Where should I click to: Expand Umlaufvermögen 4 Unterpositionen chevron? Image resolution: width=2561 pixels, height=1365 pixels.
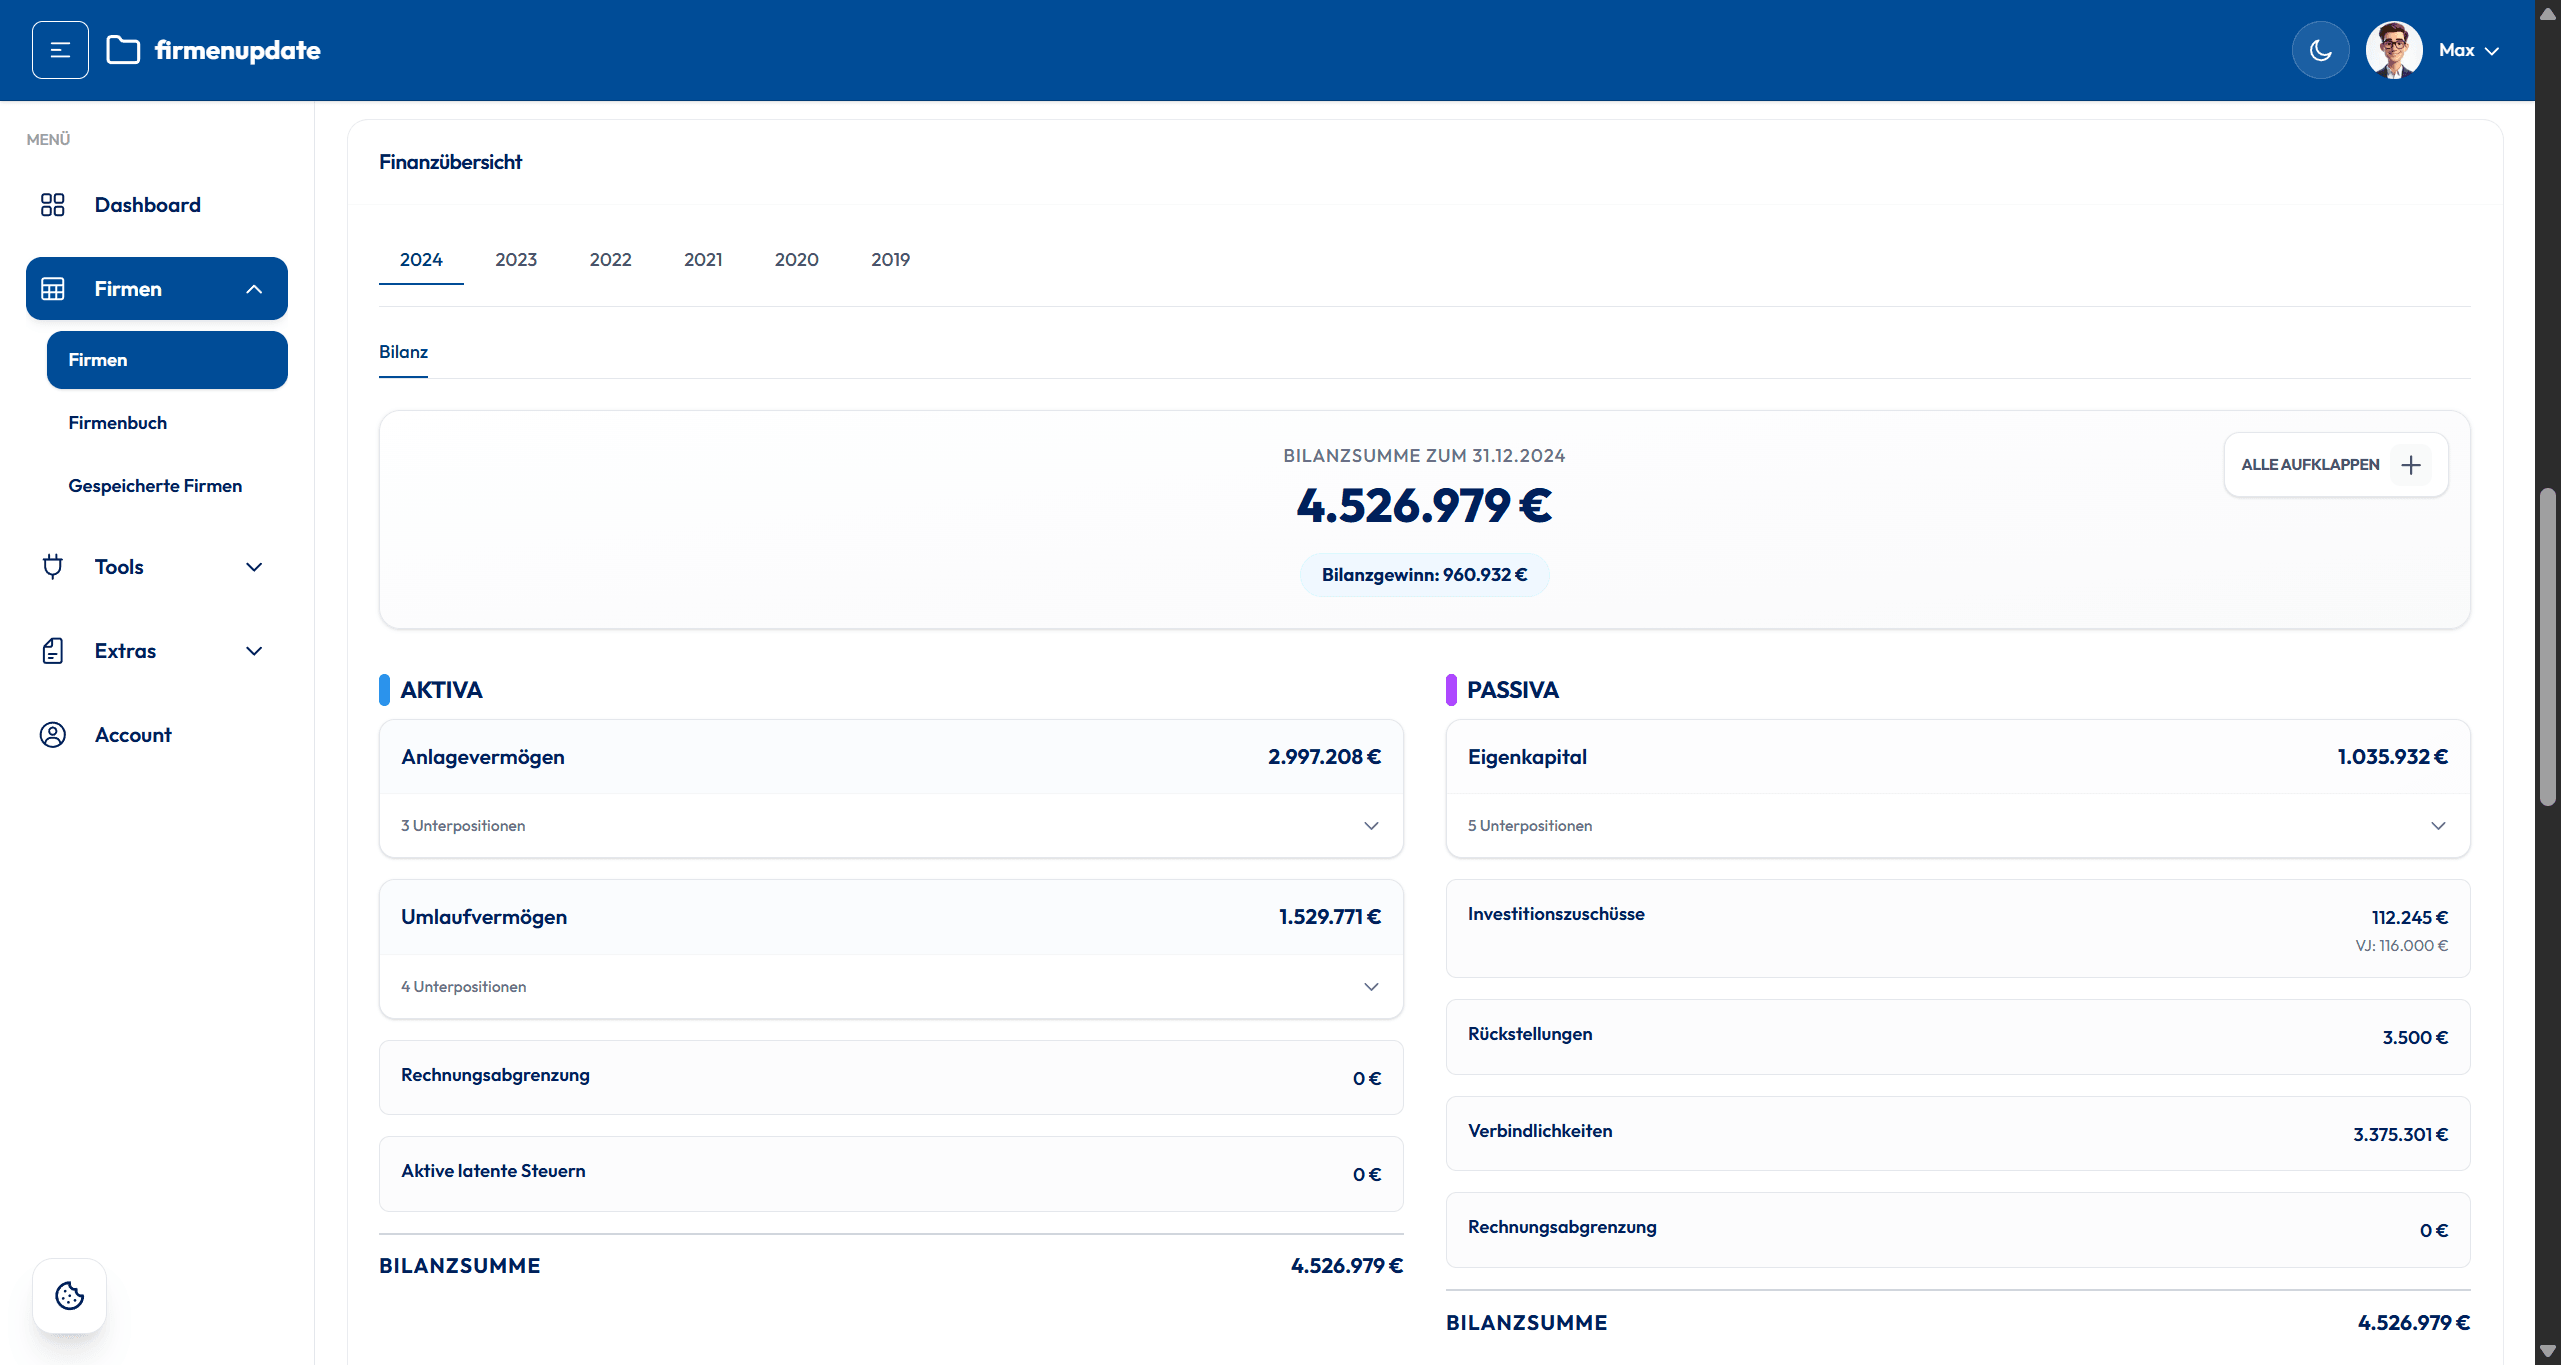(1371, 987)
